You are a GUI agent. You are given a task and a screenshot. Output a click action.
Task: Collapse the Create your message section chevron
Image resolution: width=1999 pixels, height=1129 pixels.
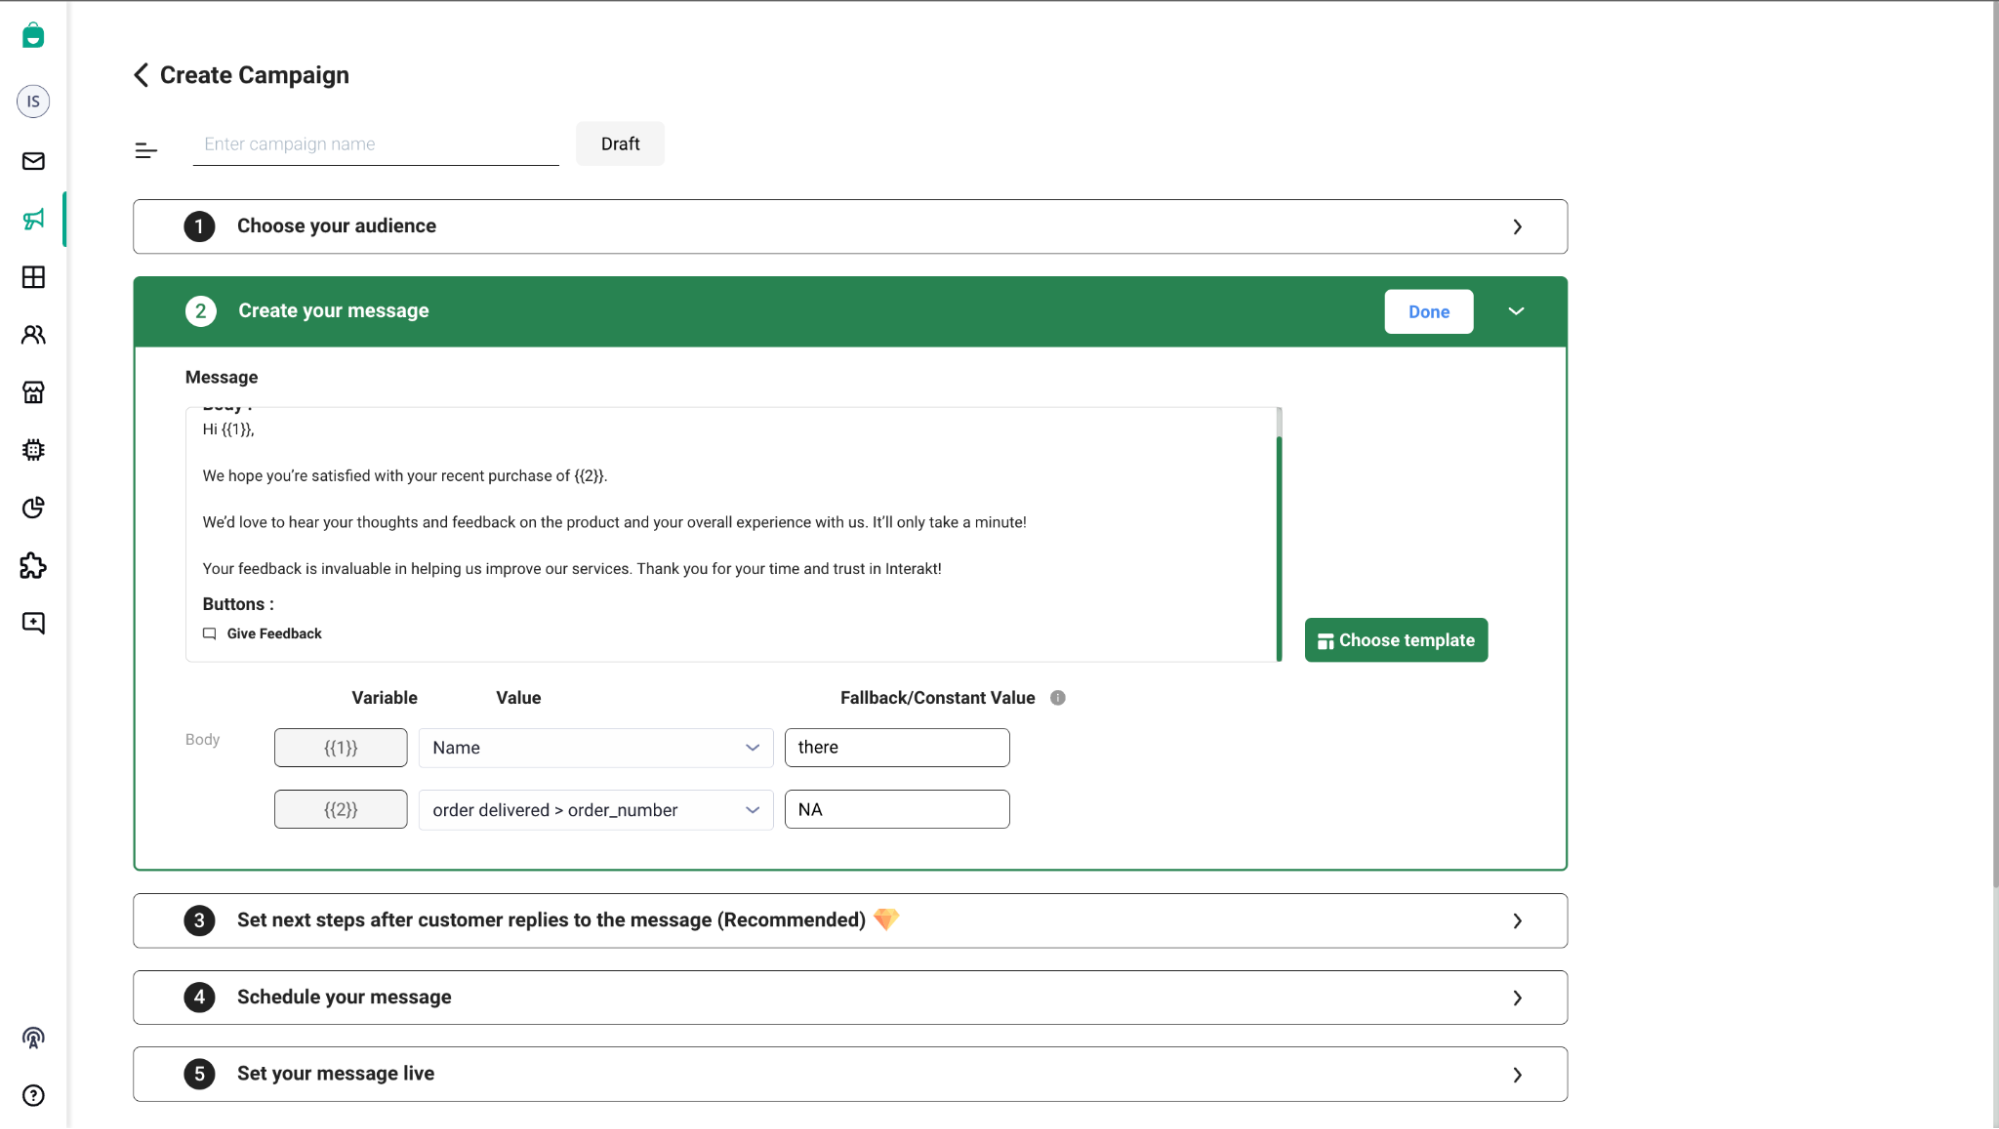point(1515,311)
